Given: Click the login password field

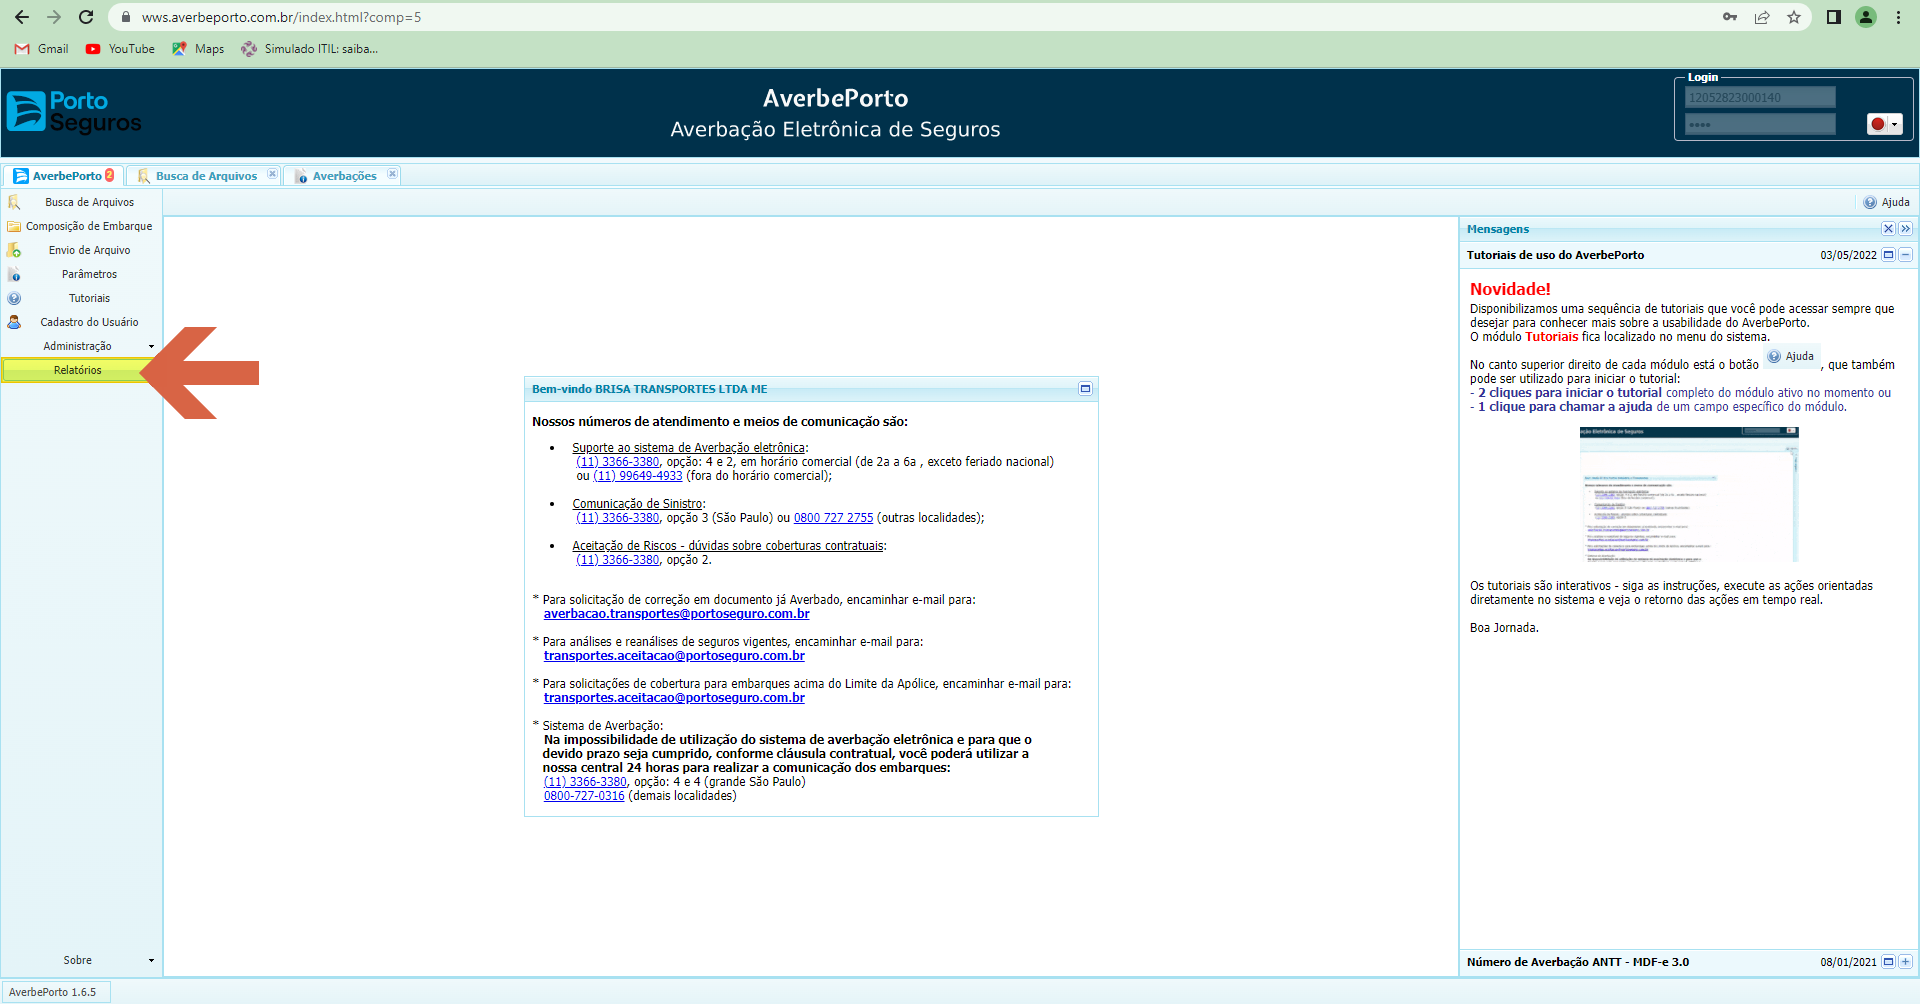Looking at the screenshot, I should click(x=1760, y=124).
